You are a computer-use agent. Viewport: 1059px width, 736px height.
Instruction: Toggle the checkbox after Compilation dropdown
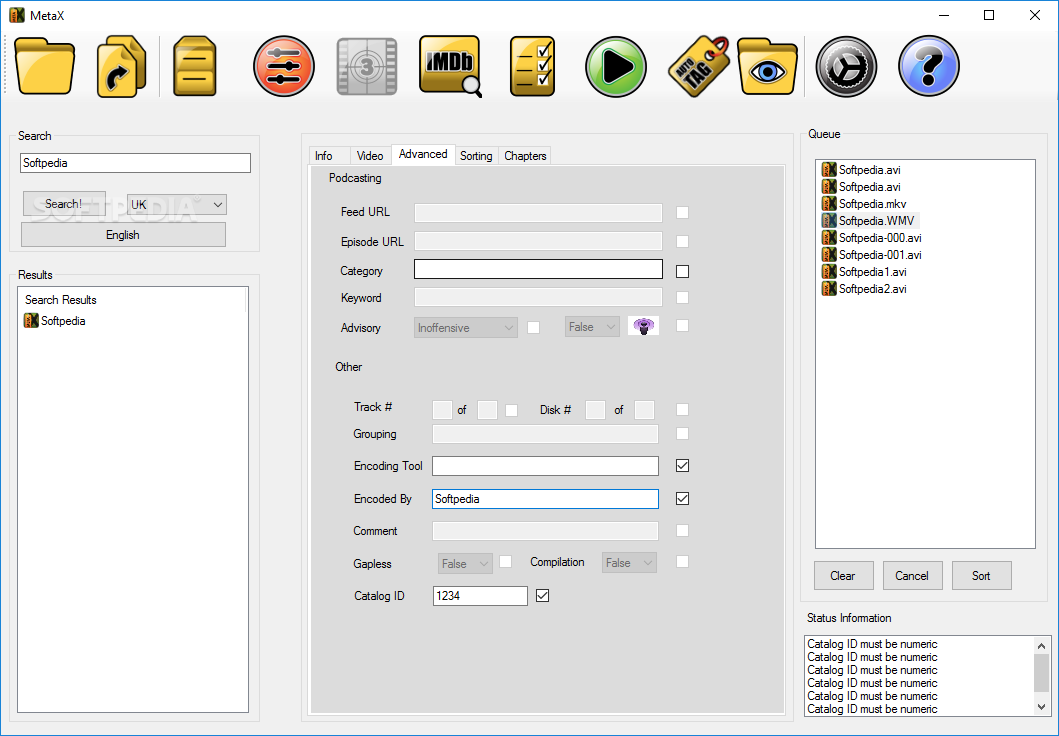(682, 561)
